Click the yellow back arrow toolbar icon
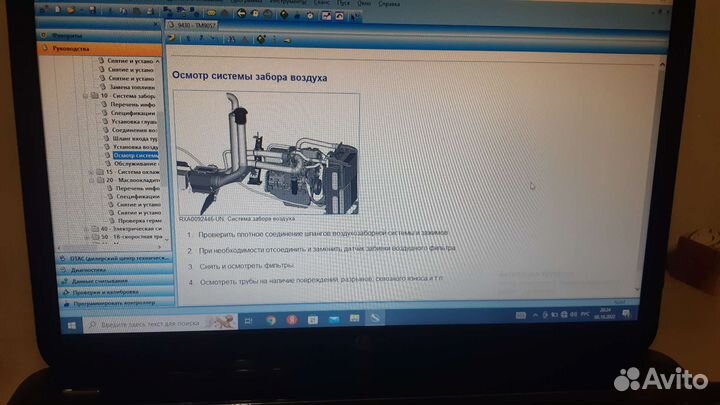The image size is (720, 405). tap(241, 14)
